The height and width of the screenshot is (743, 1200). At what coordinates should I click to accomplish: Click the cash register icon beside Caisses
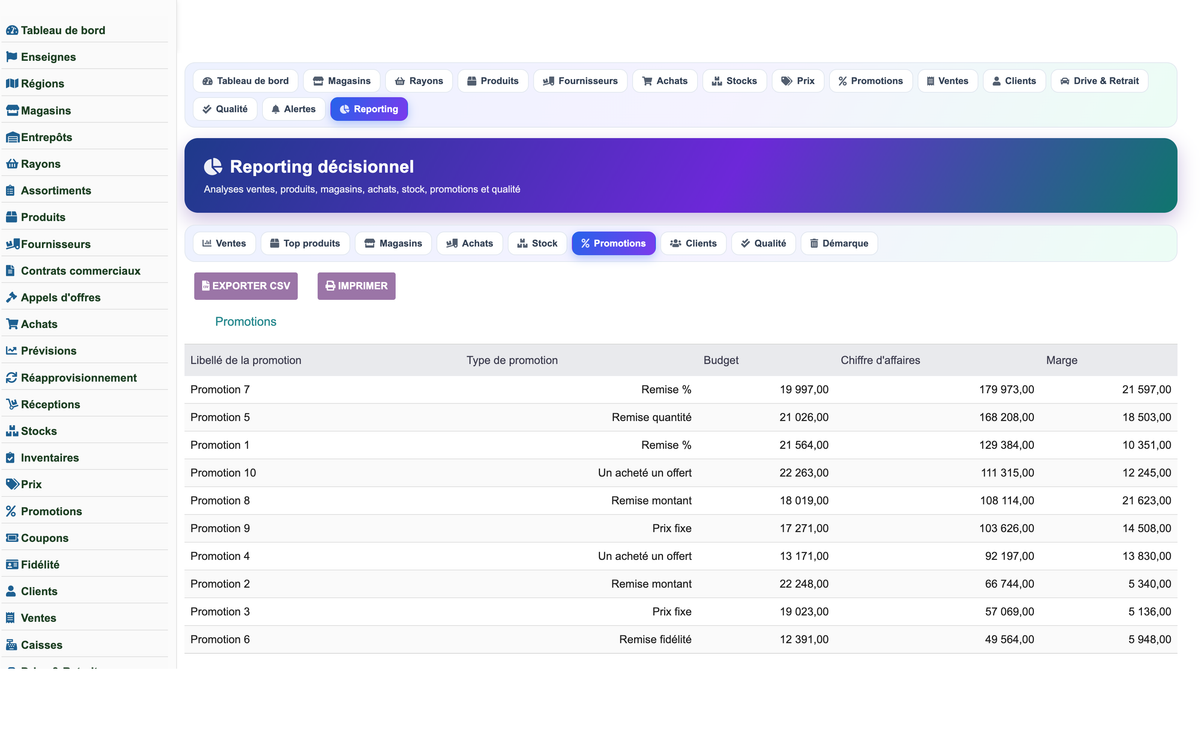pos(12,645)
